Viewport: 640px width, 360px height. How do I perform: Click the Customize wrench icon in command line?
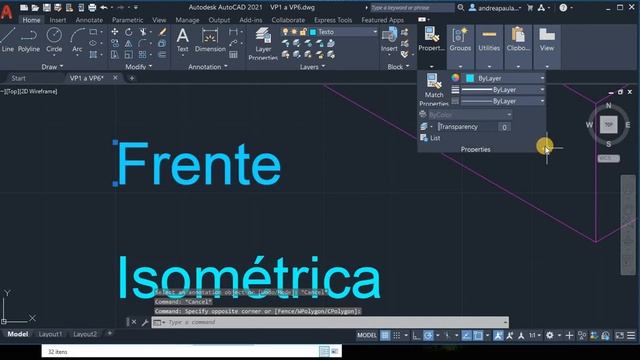pyautogui.click(x=144, y=322)
